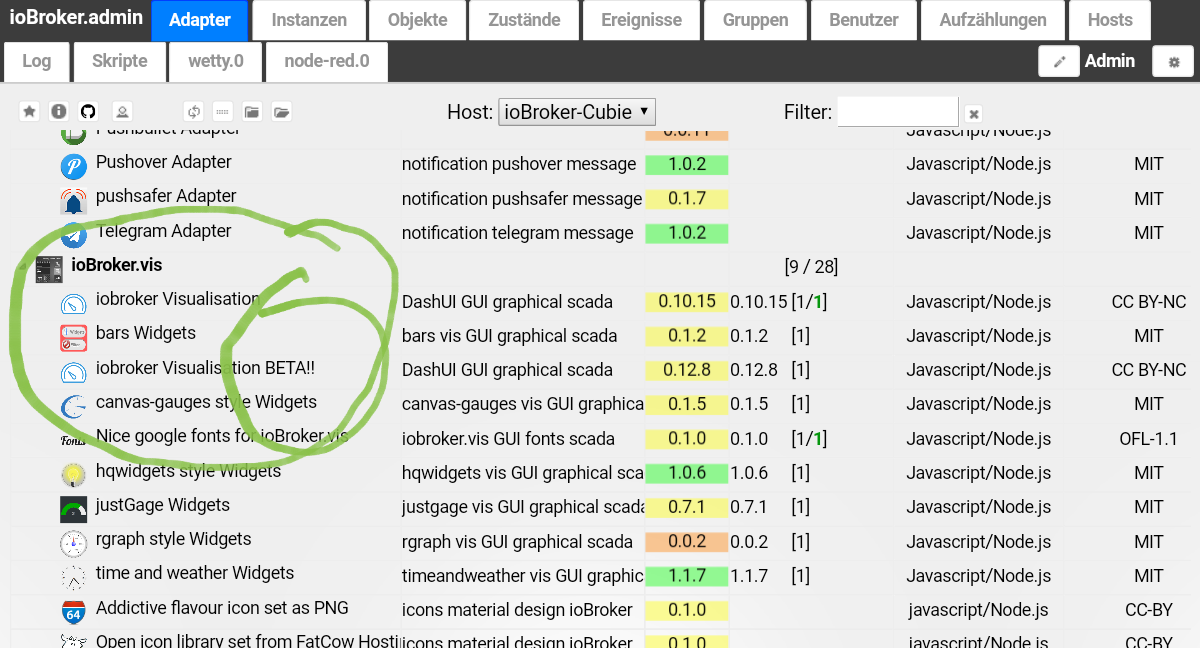
Task: Click the star favorites filter icon
Action: tap(29, 111)
